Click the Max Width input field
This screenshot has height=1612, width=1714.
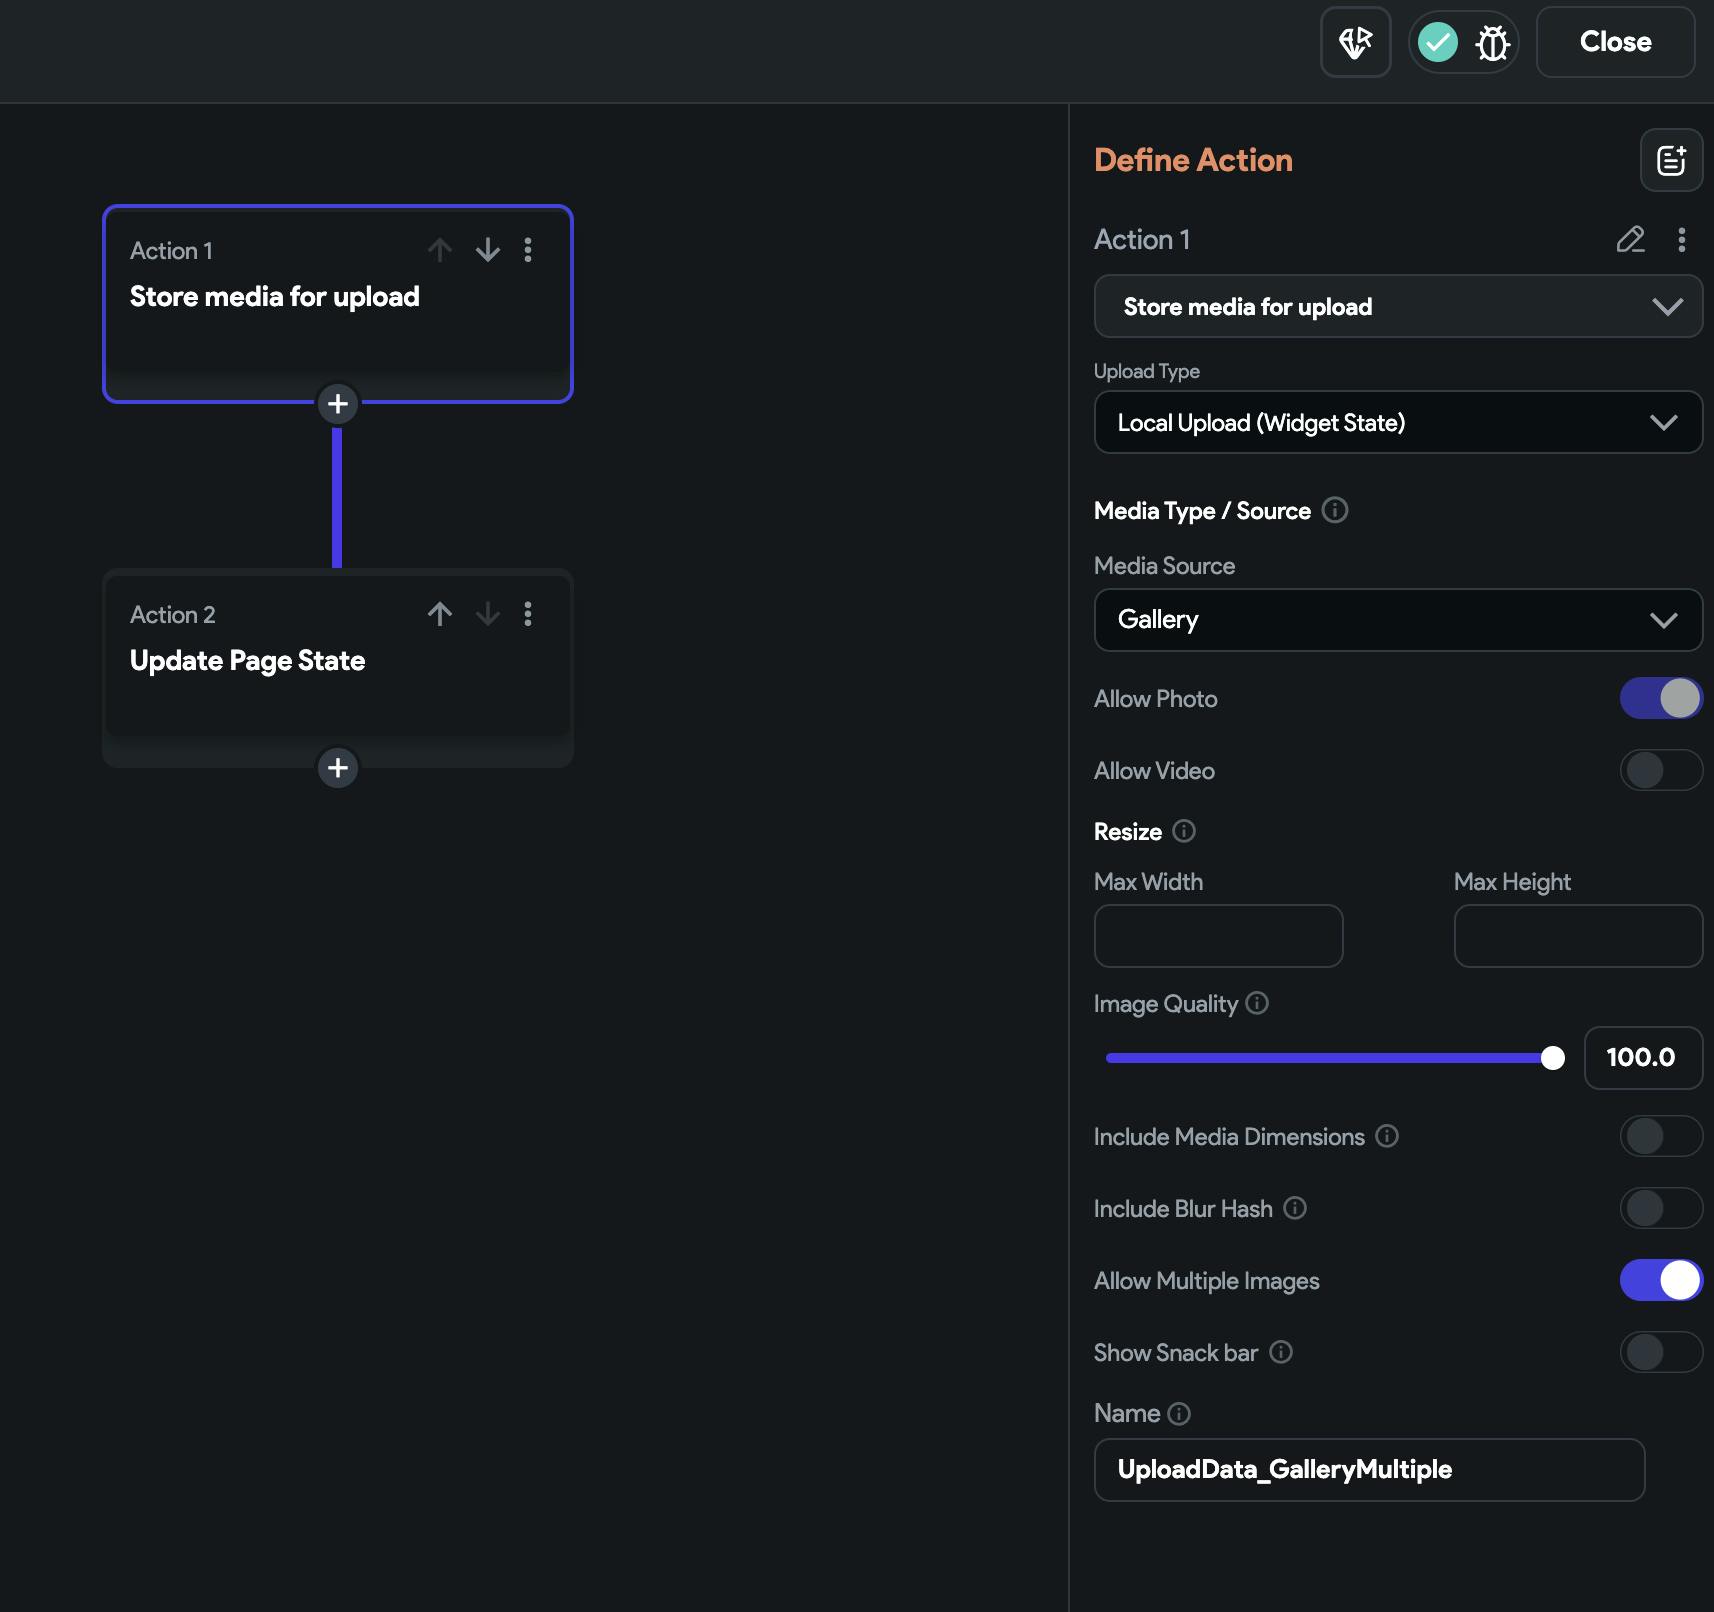point(1218,936)
